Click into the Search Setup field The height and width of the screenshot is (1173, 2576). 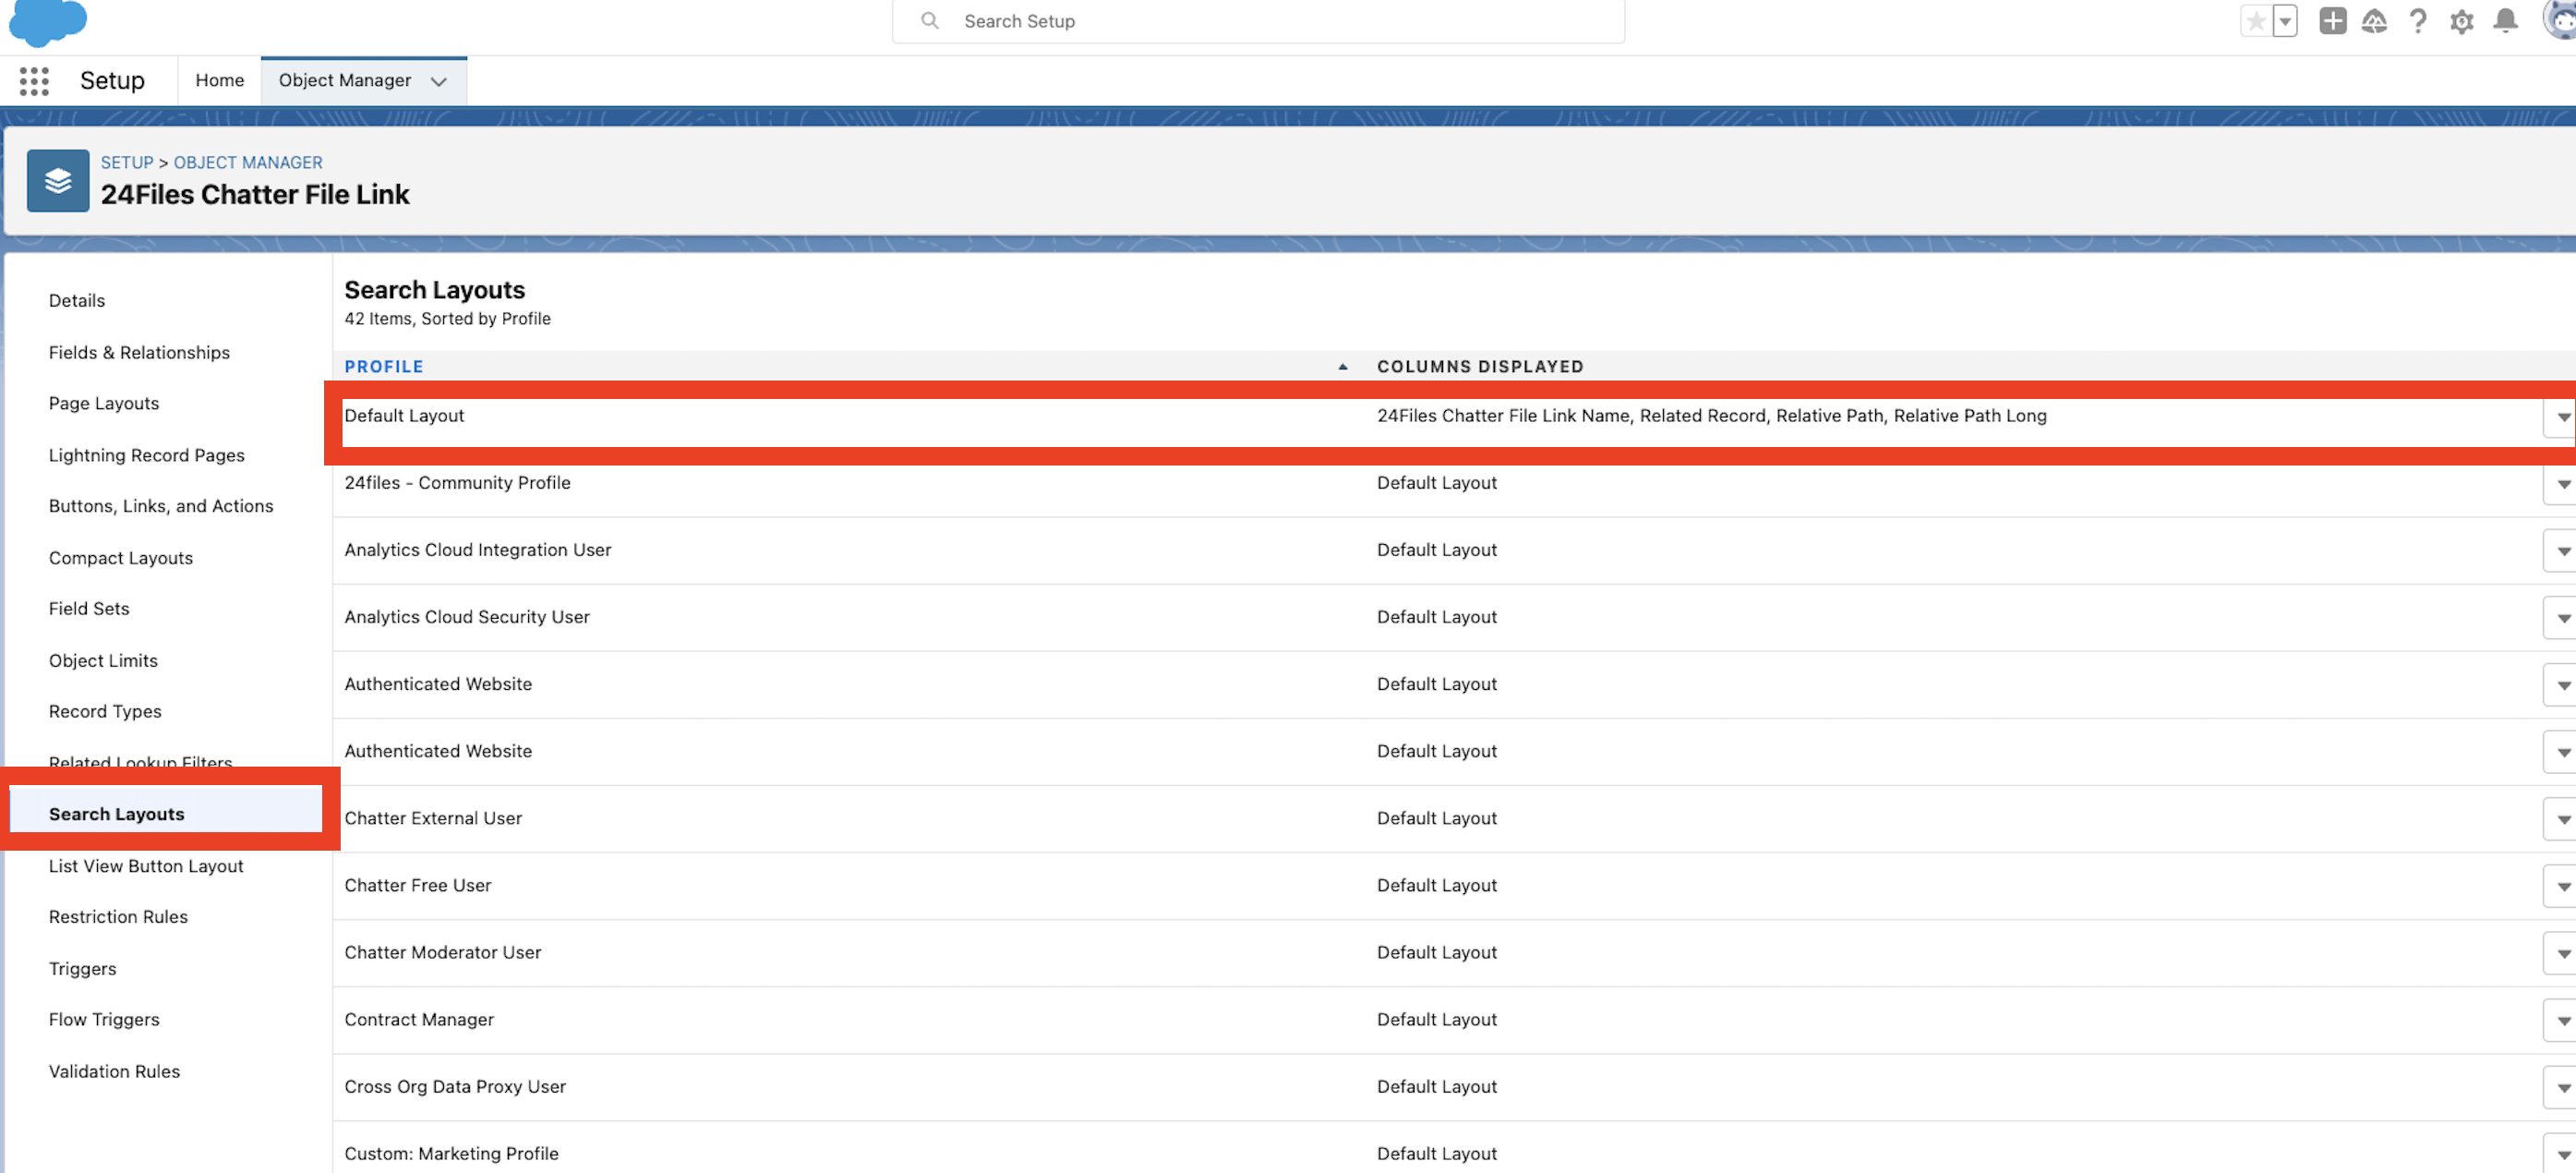click(1258, 21)
